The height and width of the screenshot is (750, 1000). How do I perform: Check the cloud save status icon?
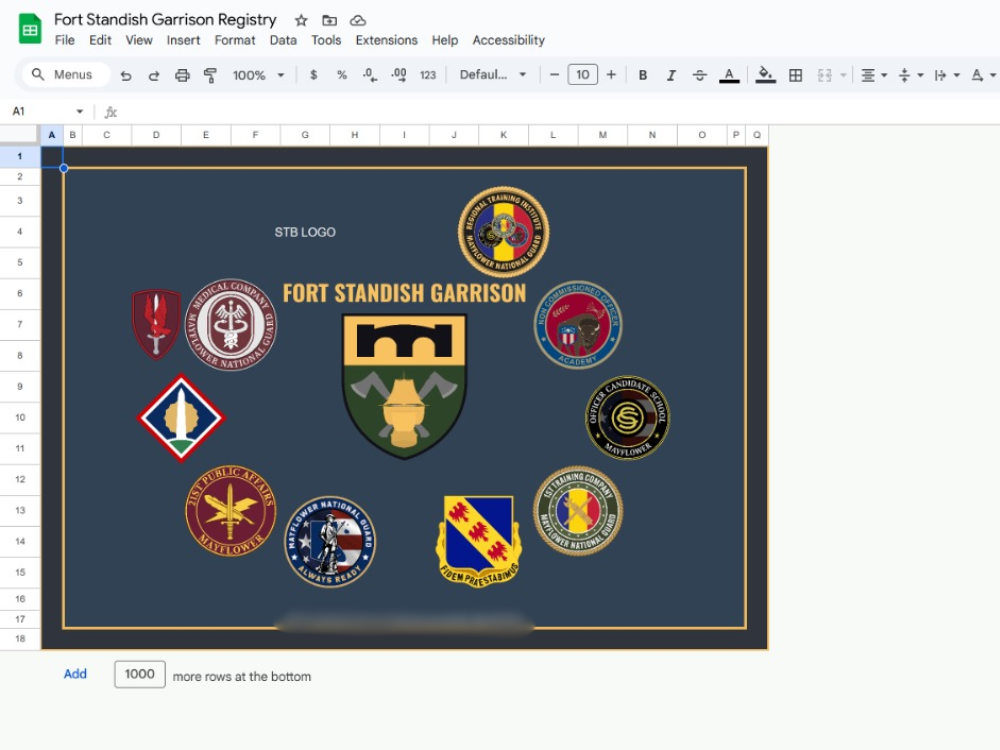click(358, 20)
